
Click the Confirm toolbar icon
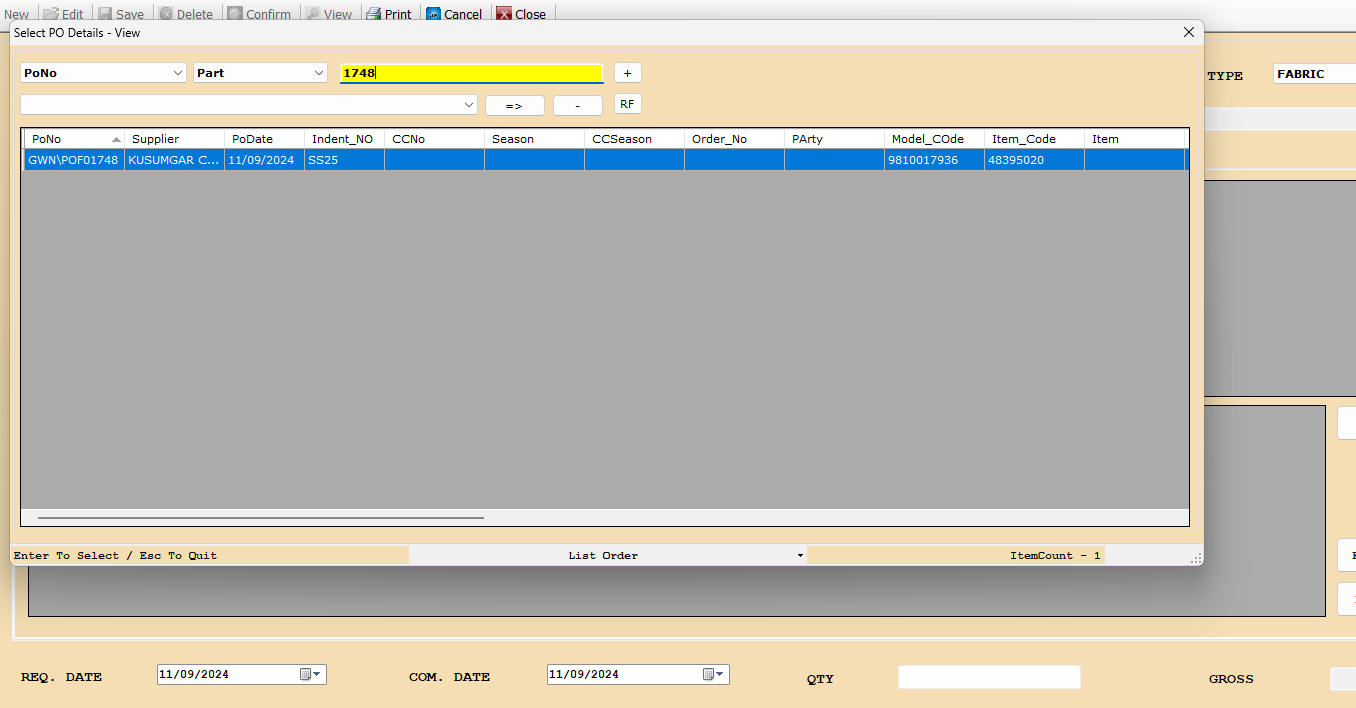(x=235, y=14)
